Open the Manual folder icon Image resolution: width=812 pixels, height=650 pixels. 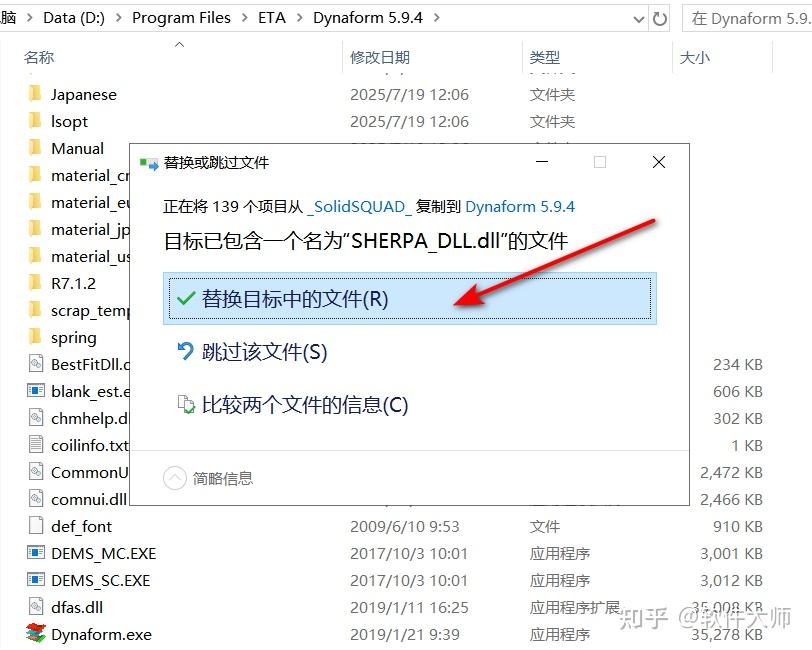tap(35, 147)
